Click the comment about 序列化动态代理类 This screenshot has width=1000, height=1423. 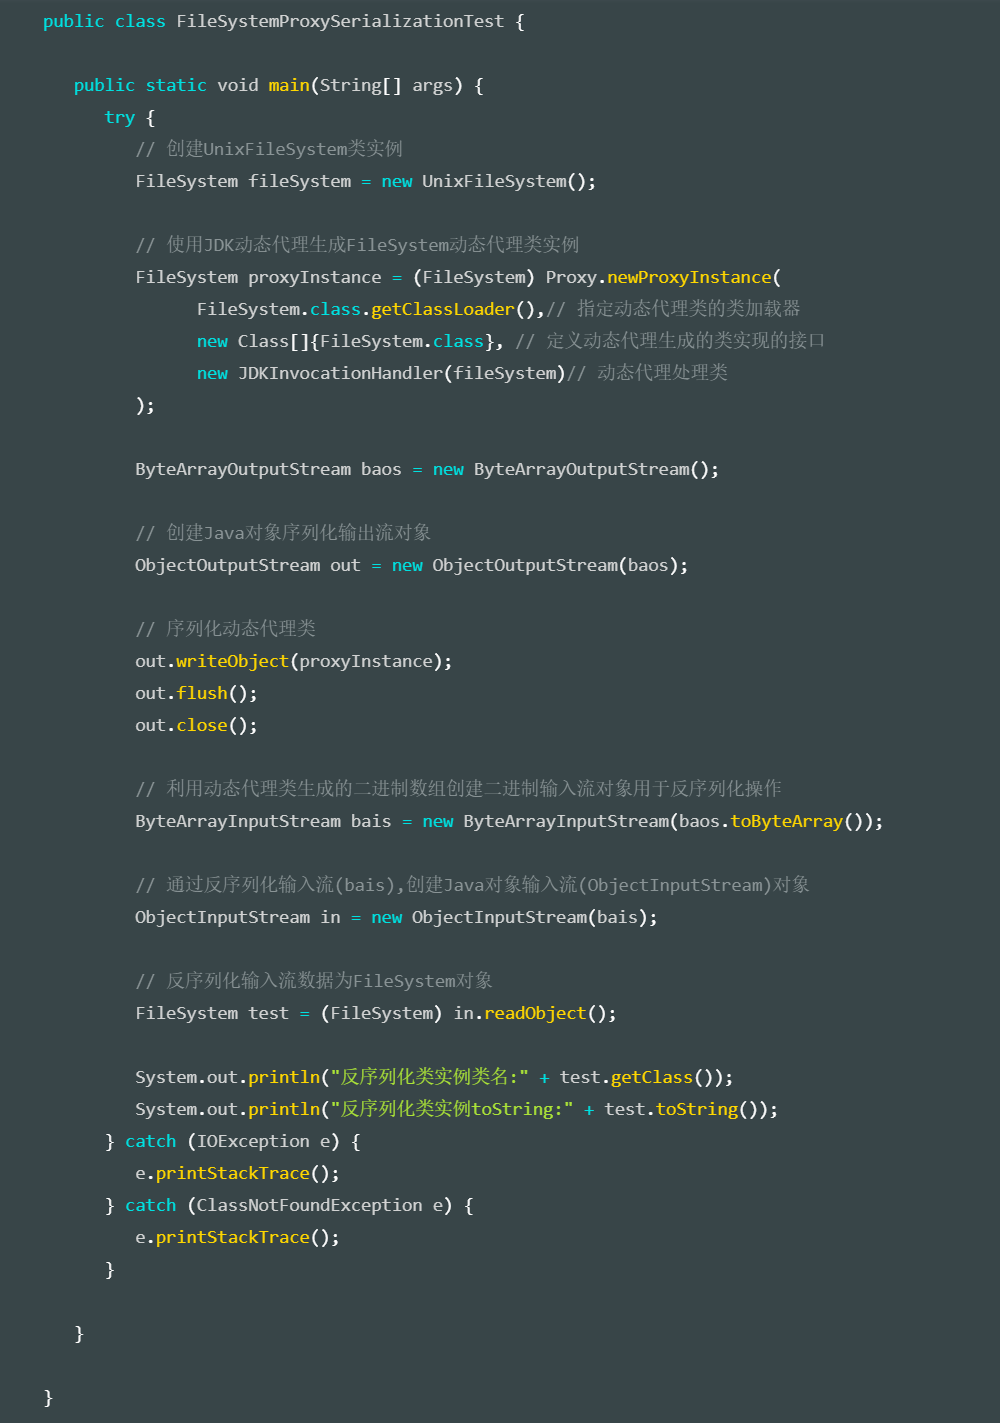(226, 629)
